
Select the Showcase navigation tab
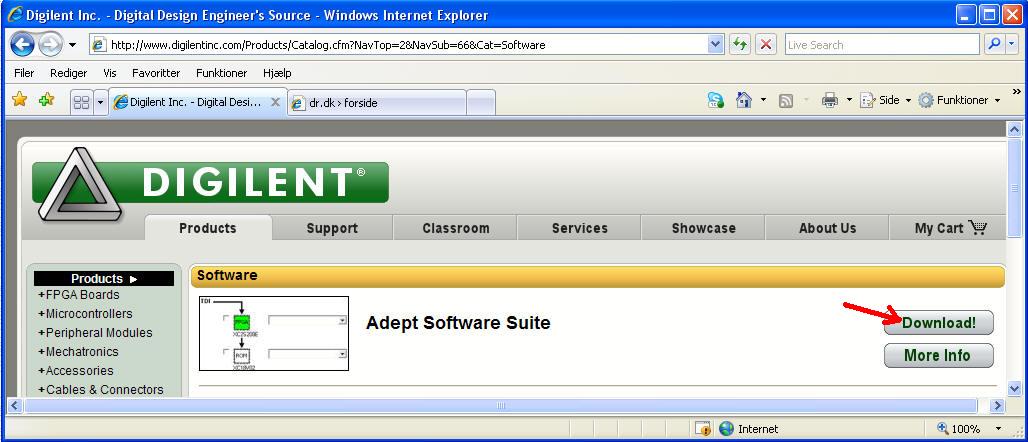703,228
